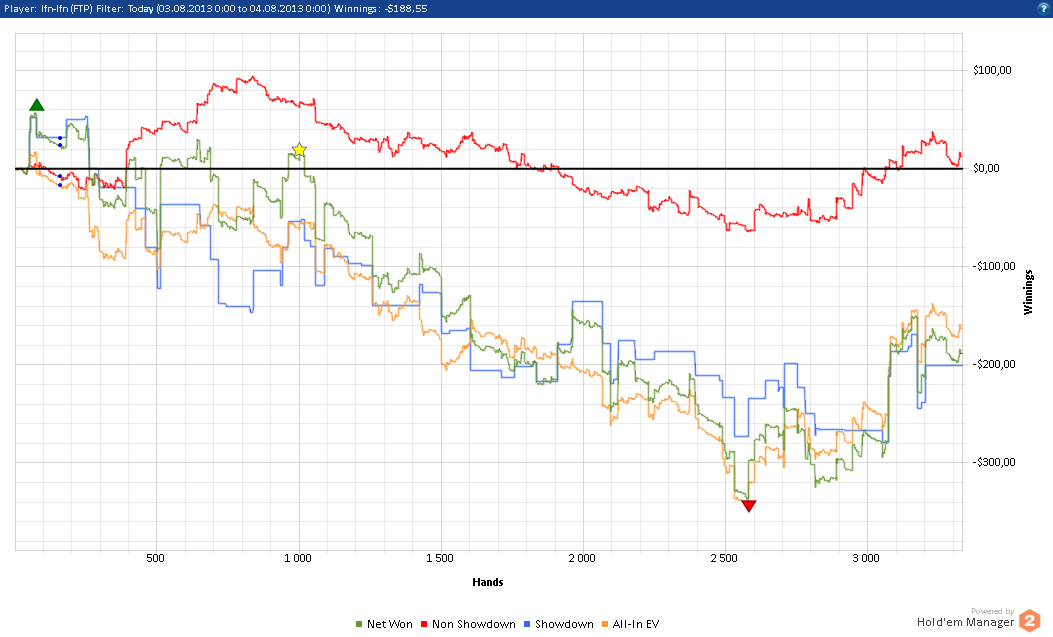Click the green triangle peak marker
The width and height of the screenshot is (1053, 637).
pyautogui.click(x=37, y=105)
